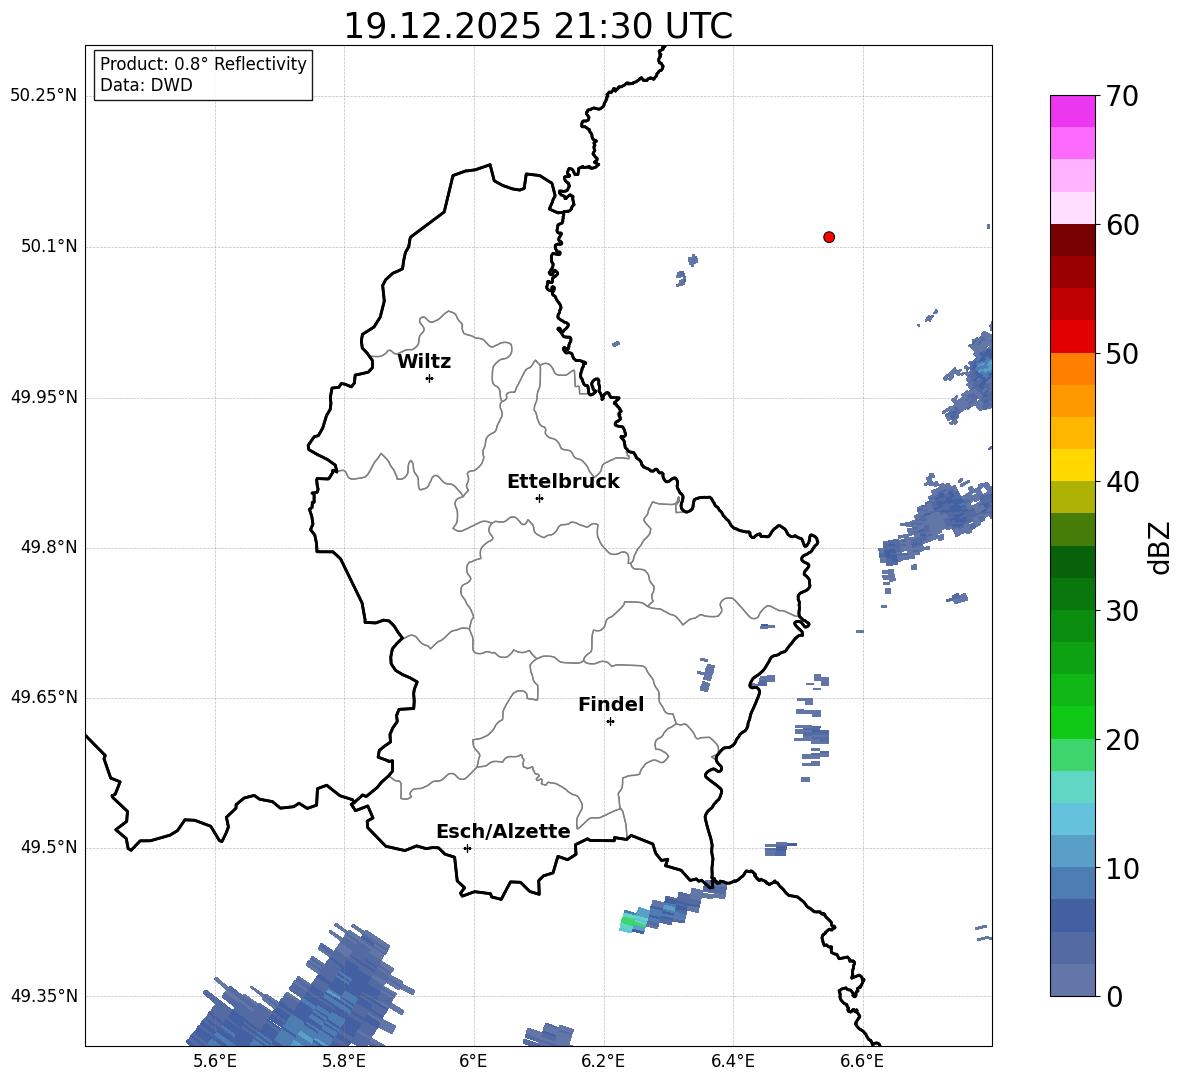Click the colorbar tick label 50
The image size is (1184, 1081).
[1122, 354]
